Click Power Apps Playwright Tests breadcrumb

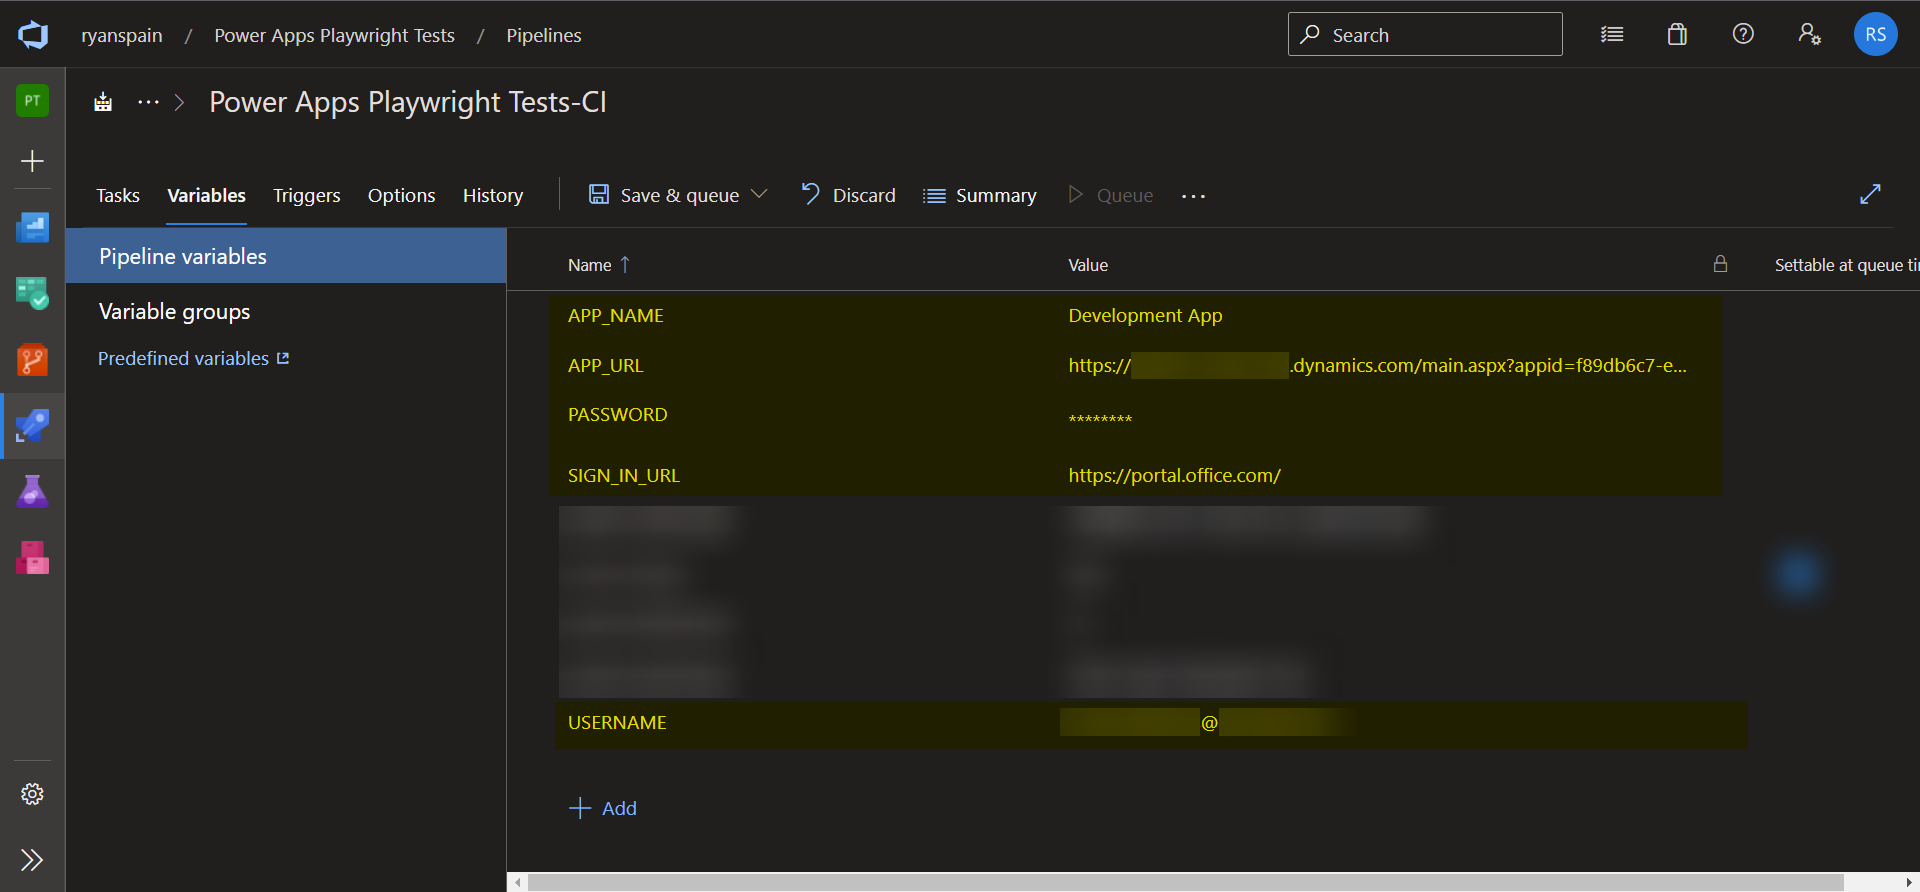pos(334,35)
